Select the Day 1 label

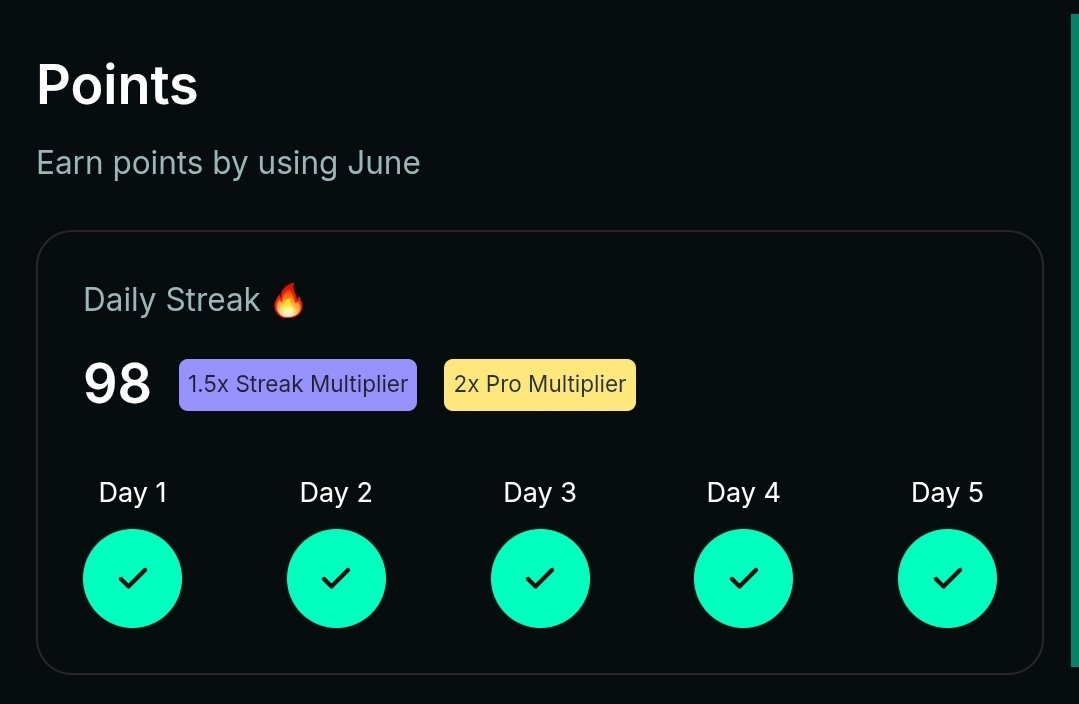tap(133, 493)
